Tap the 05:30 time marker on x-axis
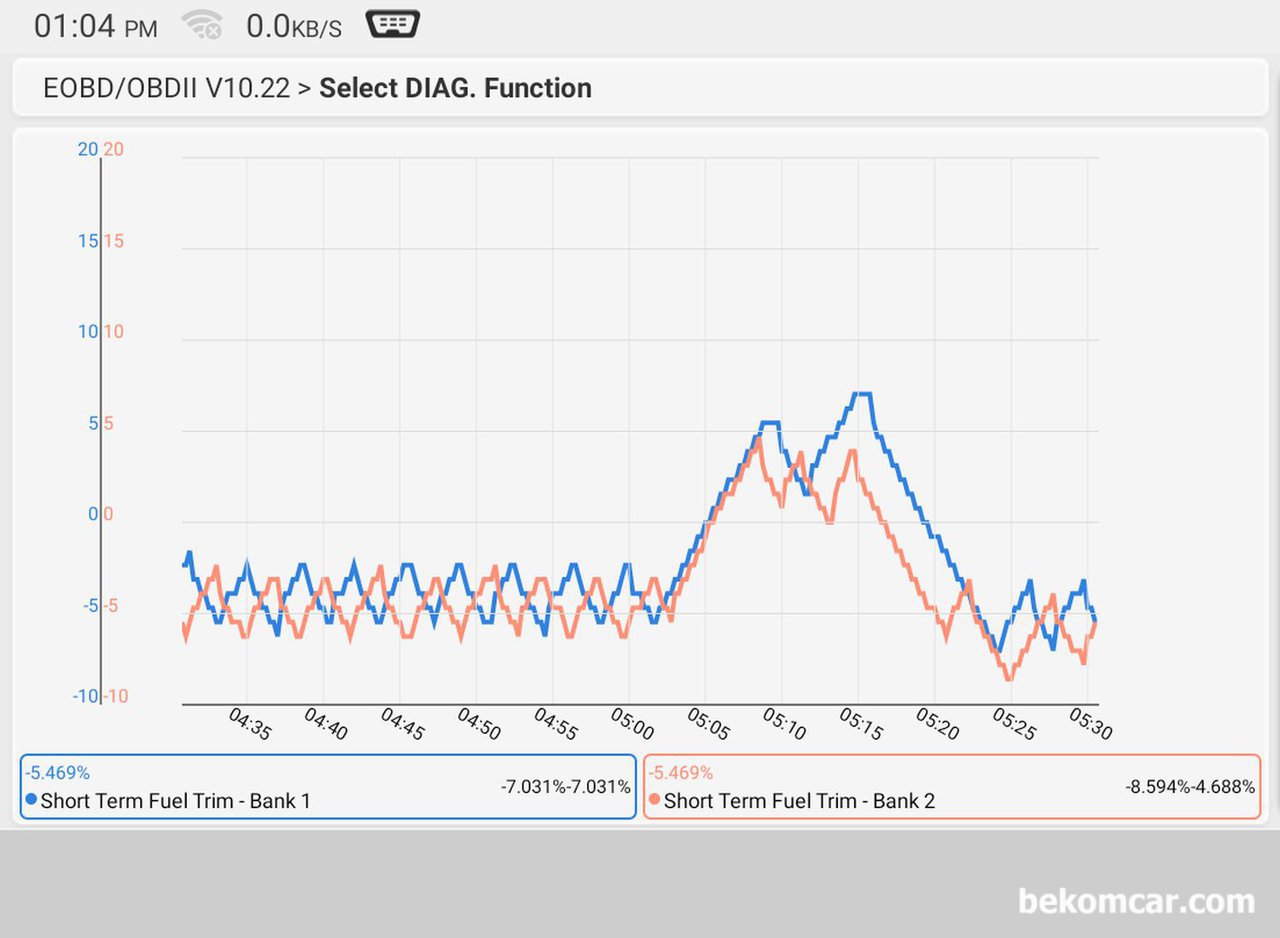This screenshot has width=1280, height=938. 1090,724
